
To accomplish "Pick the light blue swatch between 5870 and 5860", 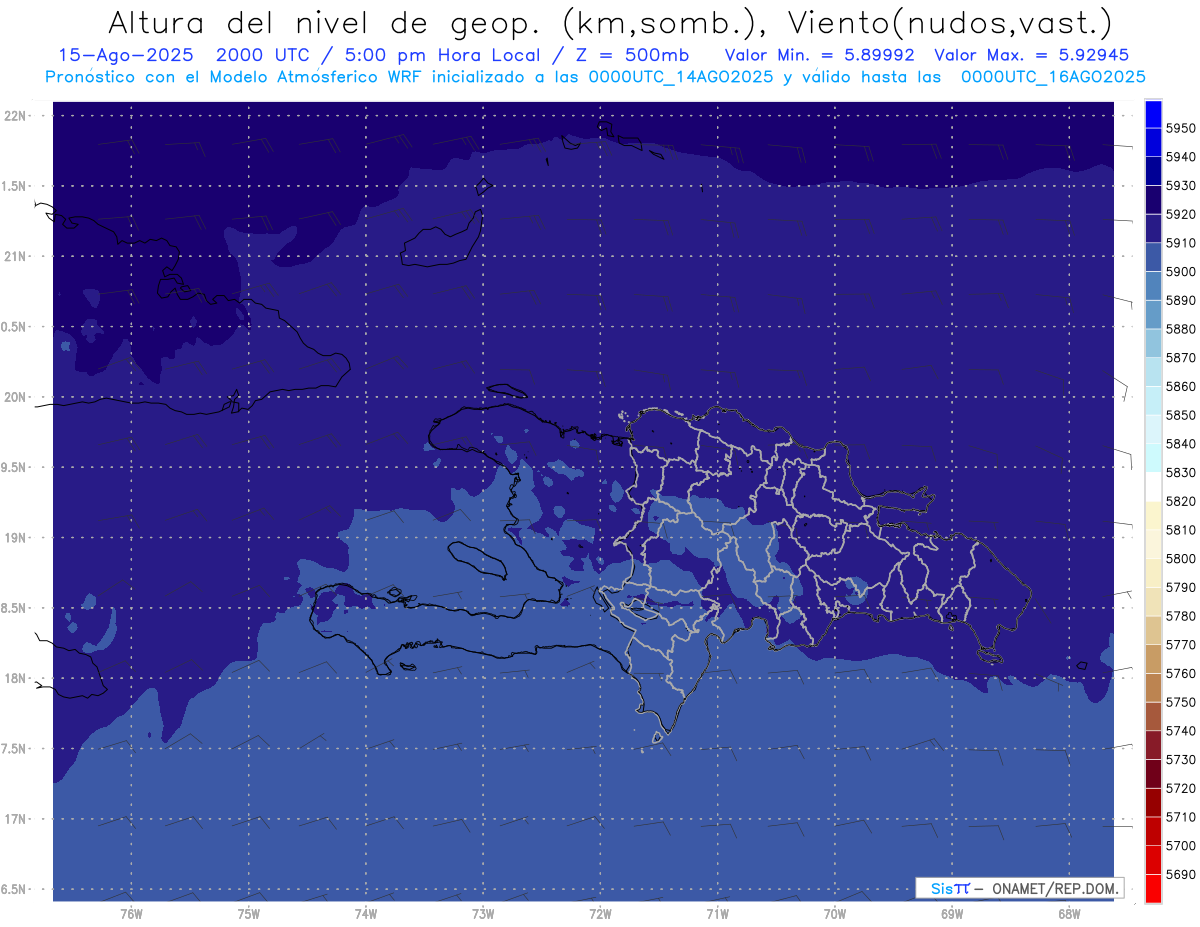I will (1152, 372).
